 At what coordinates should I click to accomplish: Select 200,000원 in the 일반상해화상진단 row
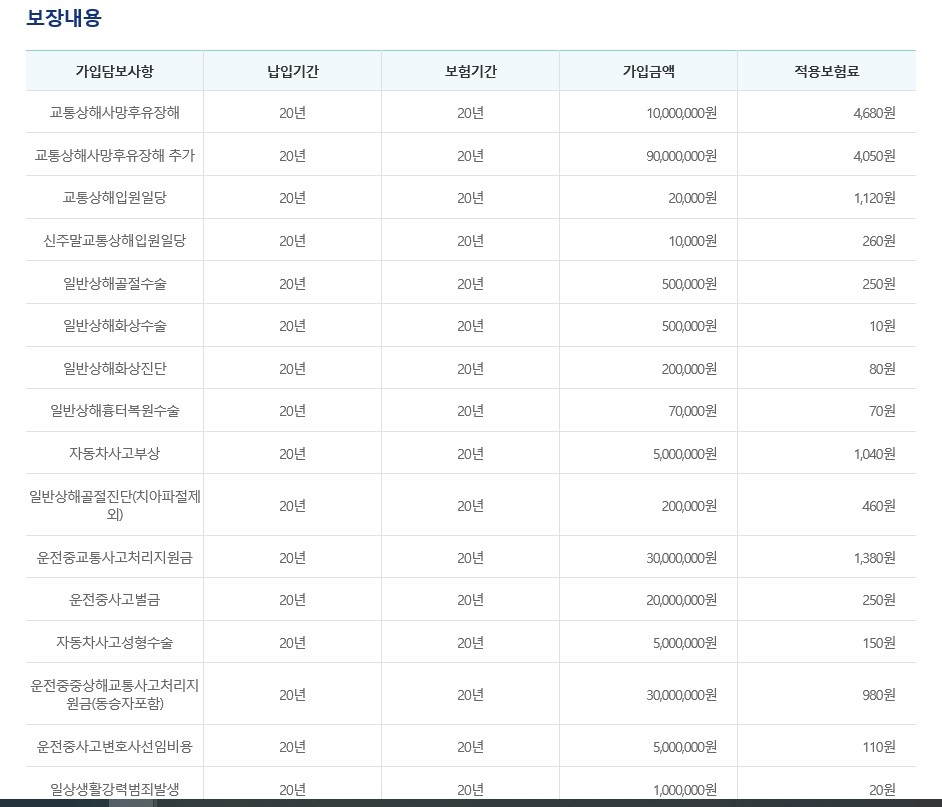(x=689, y=368)
